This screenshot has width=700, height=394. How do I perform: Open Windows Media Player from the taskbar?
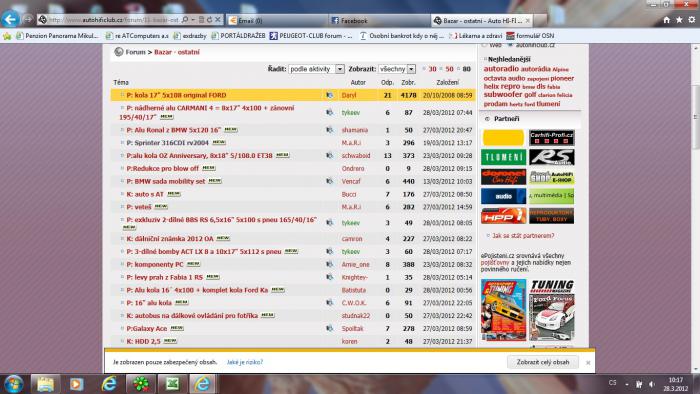[76, 384]
